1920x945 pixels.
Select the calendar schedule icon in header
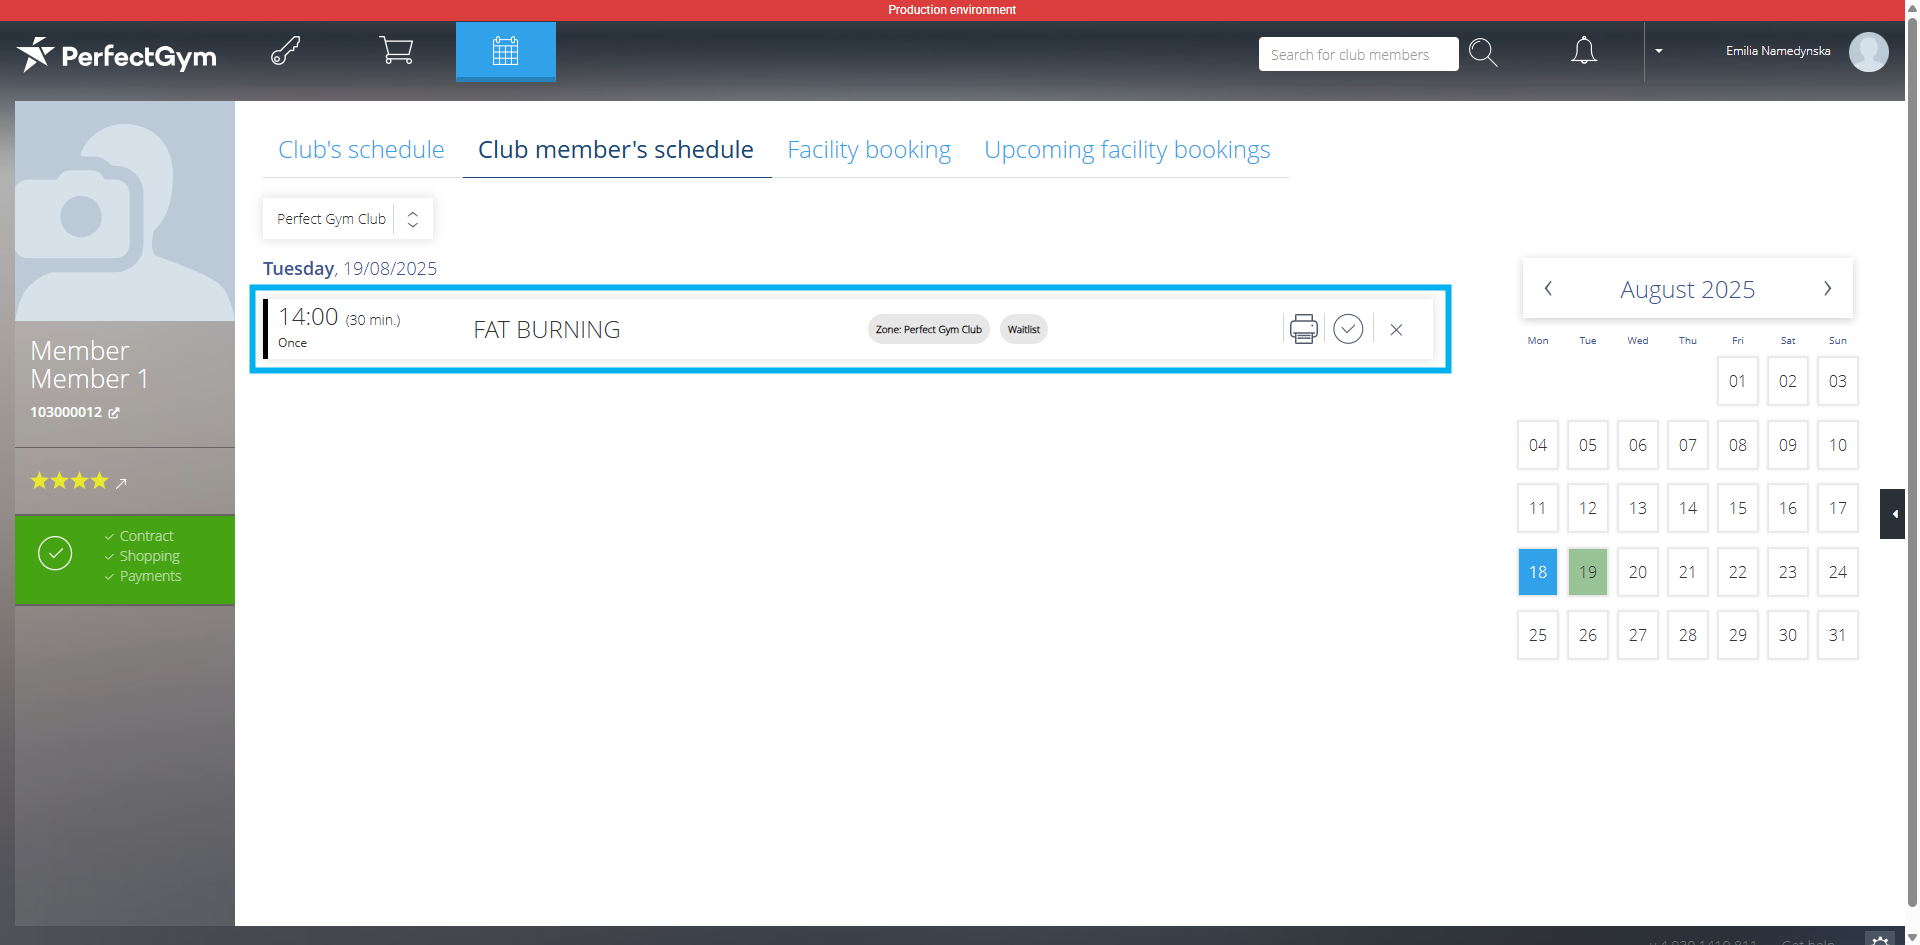click(505, 51)
